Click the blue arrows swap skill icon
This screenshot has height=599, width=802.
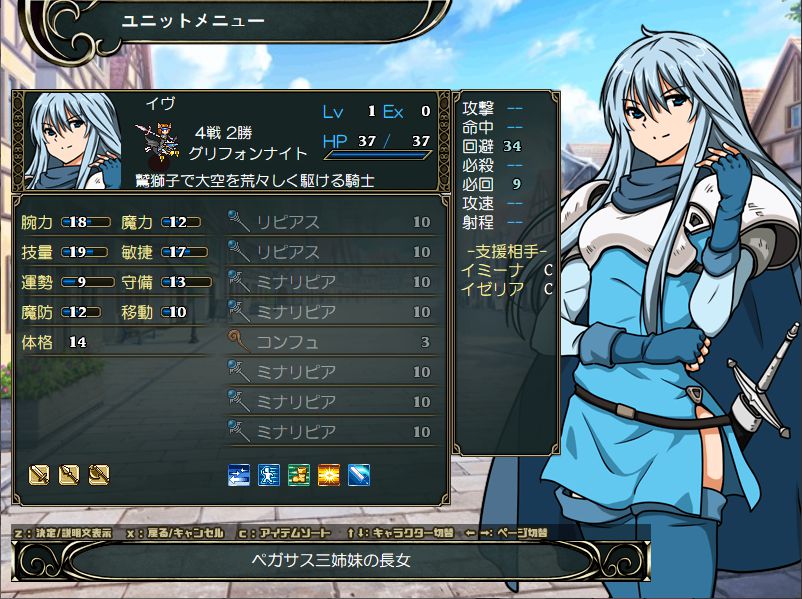tap(239, 475)
